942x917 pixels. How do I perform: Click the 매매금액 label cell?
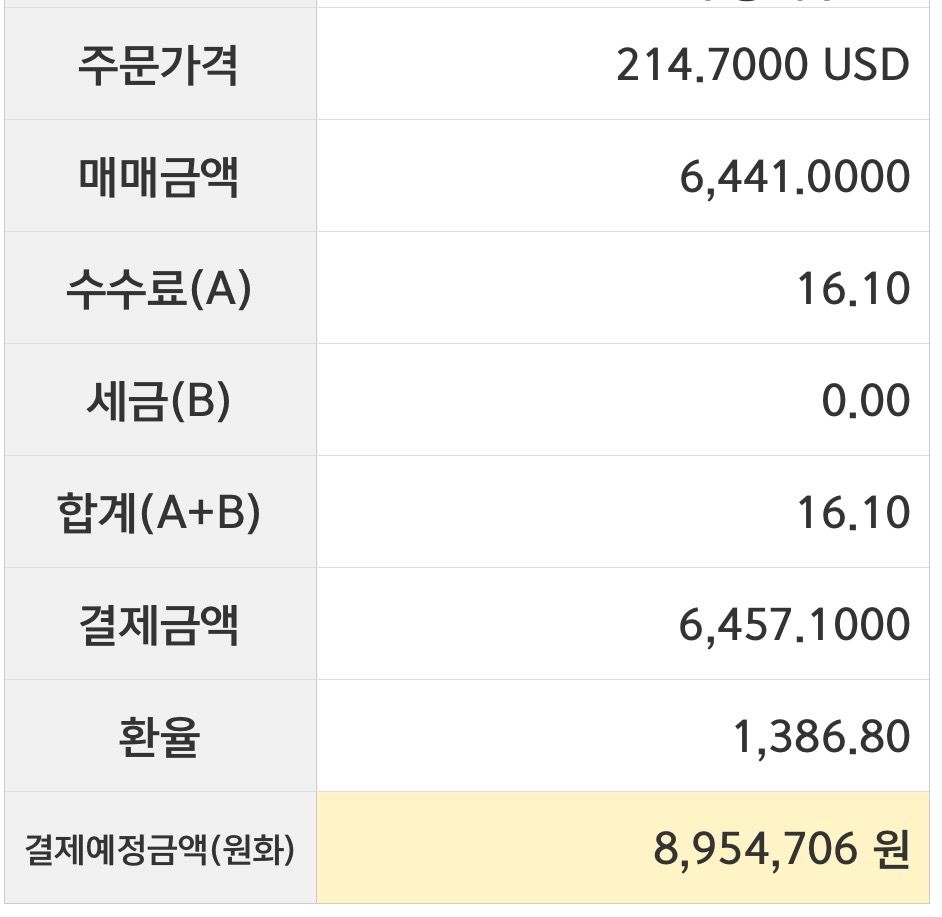point(158,177)
